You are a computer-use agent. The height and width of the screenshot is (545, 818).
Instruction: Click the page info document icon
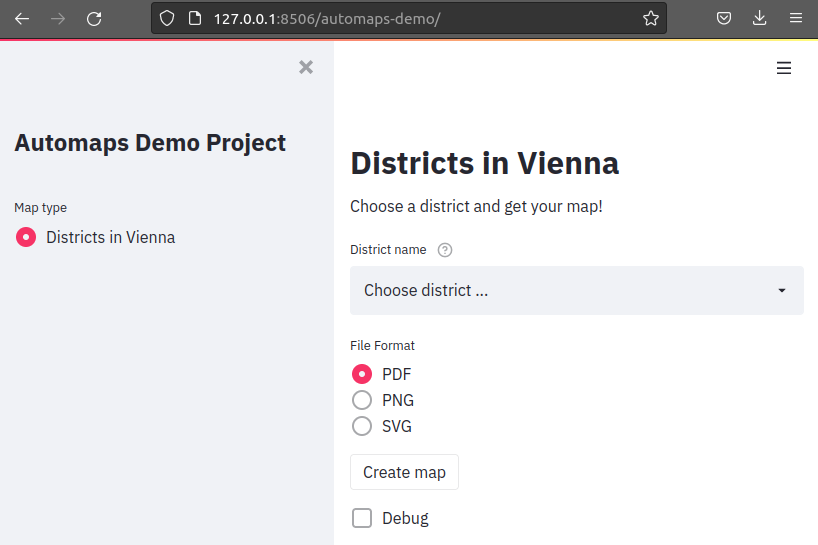[x=195, y=18]
